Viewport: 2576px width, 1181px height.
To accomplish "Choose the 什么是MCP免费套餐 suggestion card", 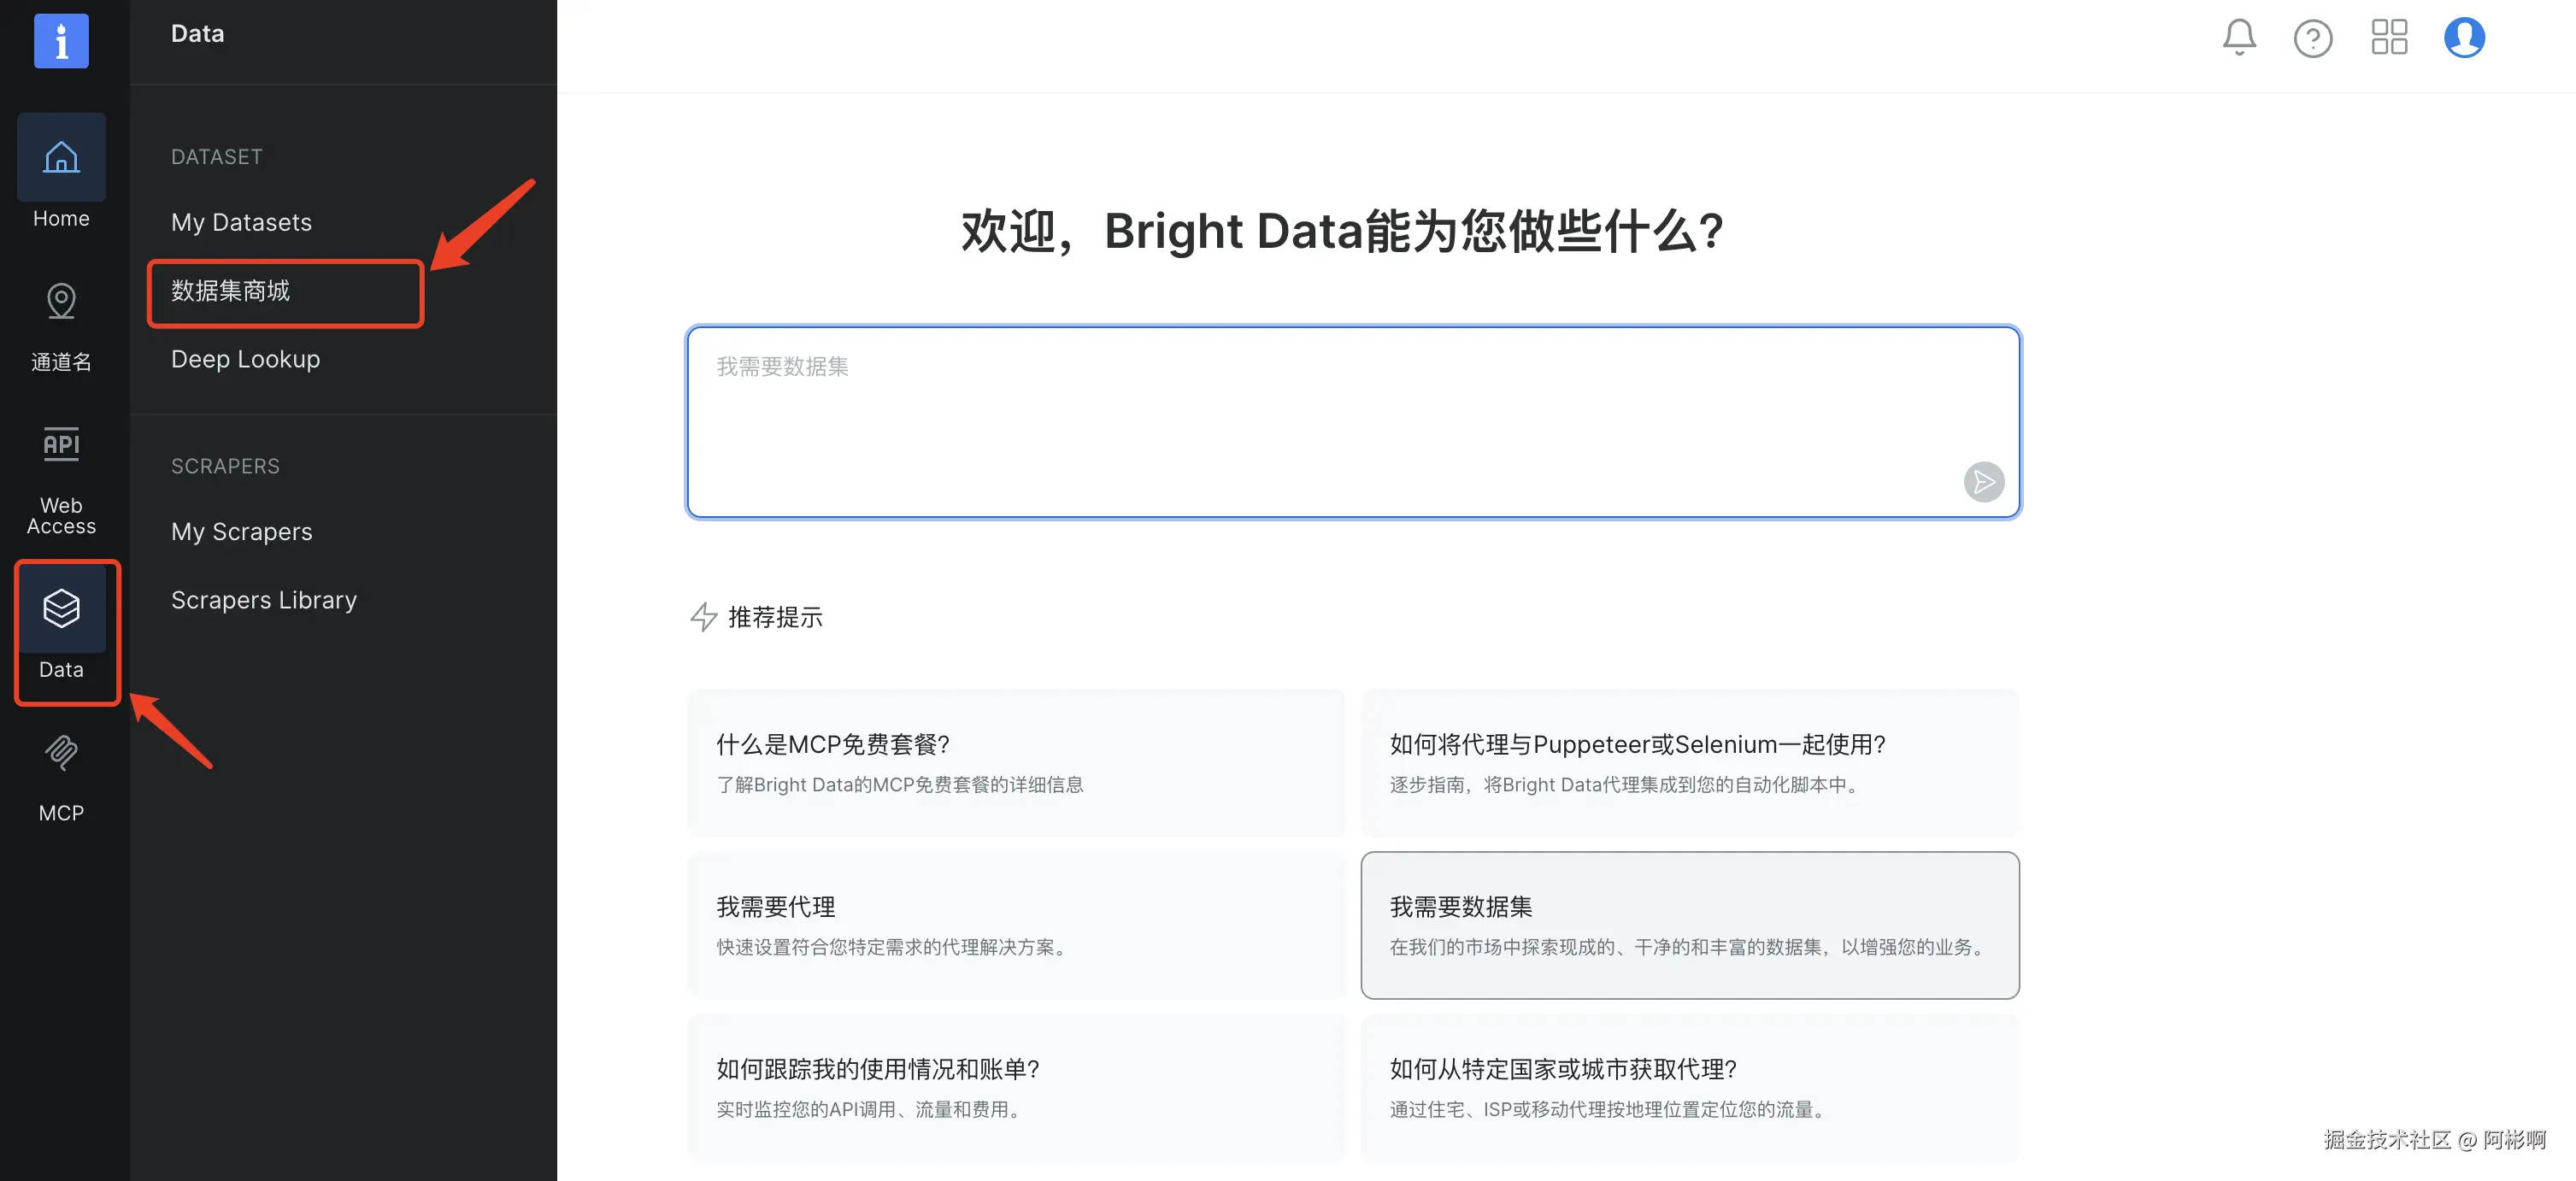I will click(1015, 762).
